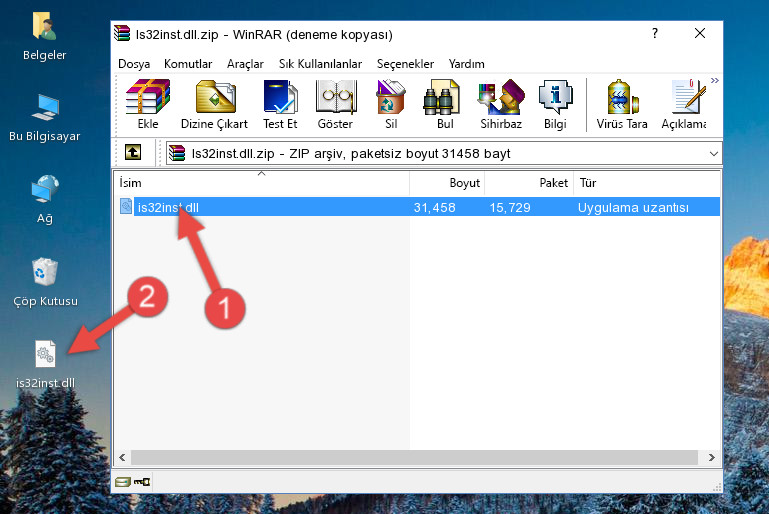Sort by Tür column header
The image size is (769, 514).
pos(647,183)
